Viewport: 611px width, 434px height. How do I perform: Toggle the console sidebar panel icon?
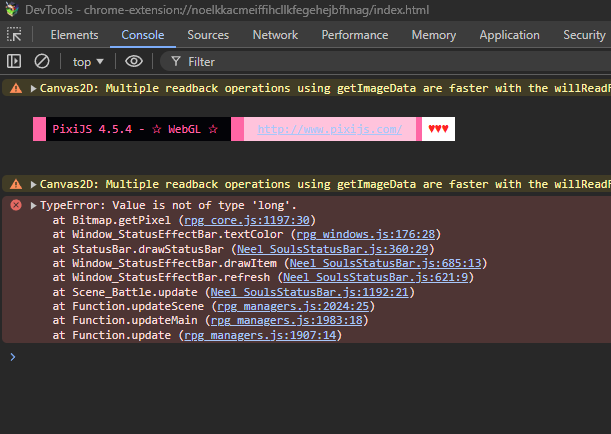(14, 61)
